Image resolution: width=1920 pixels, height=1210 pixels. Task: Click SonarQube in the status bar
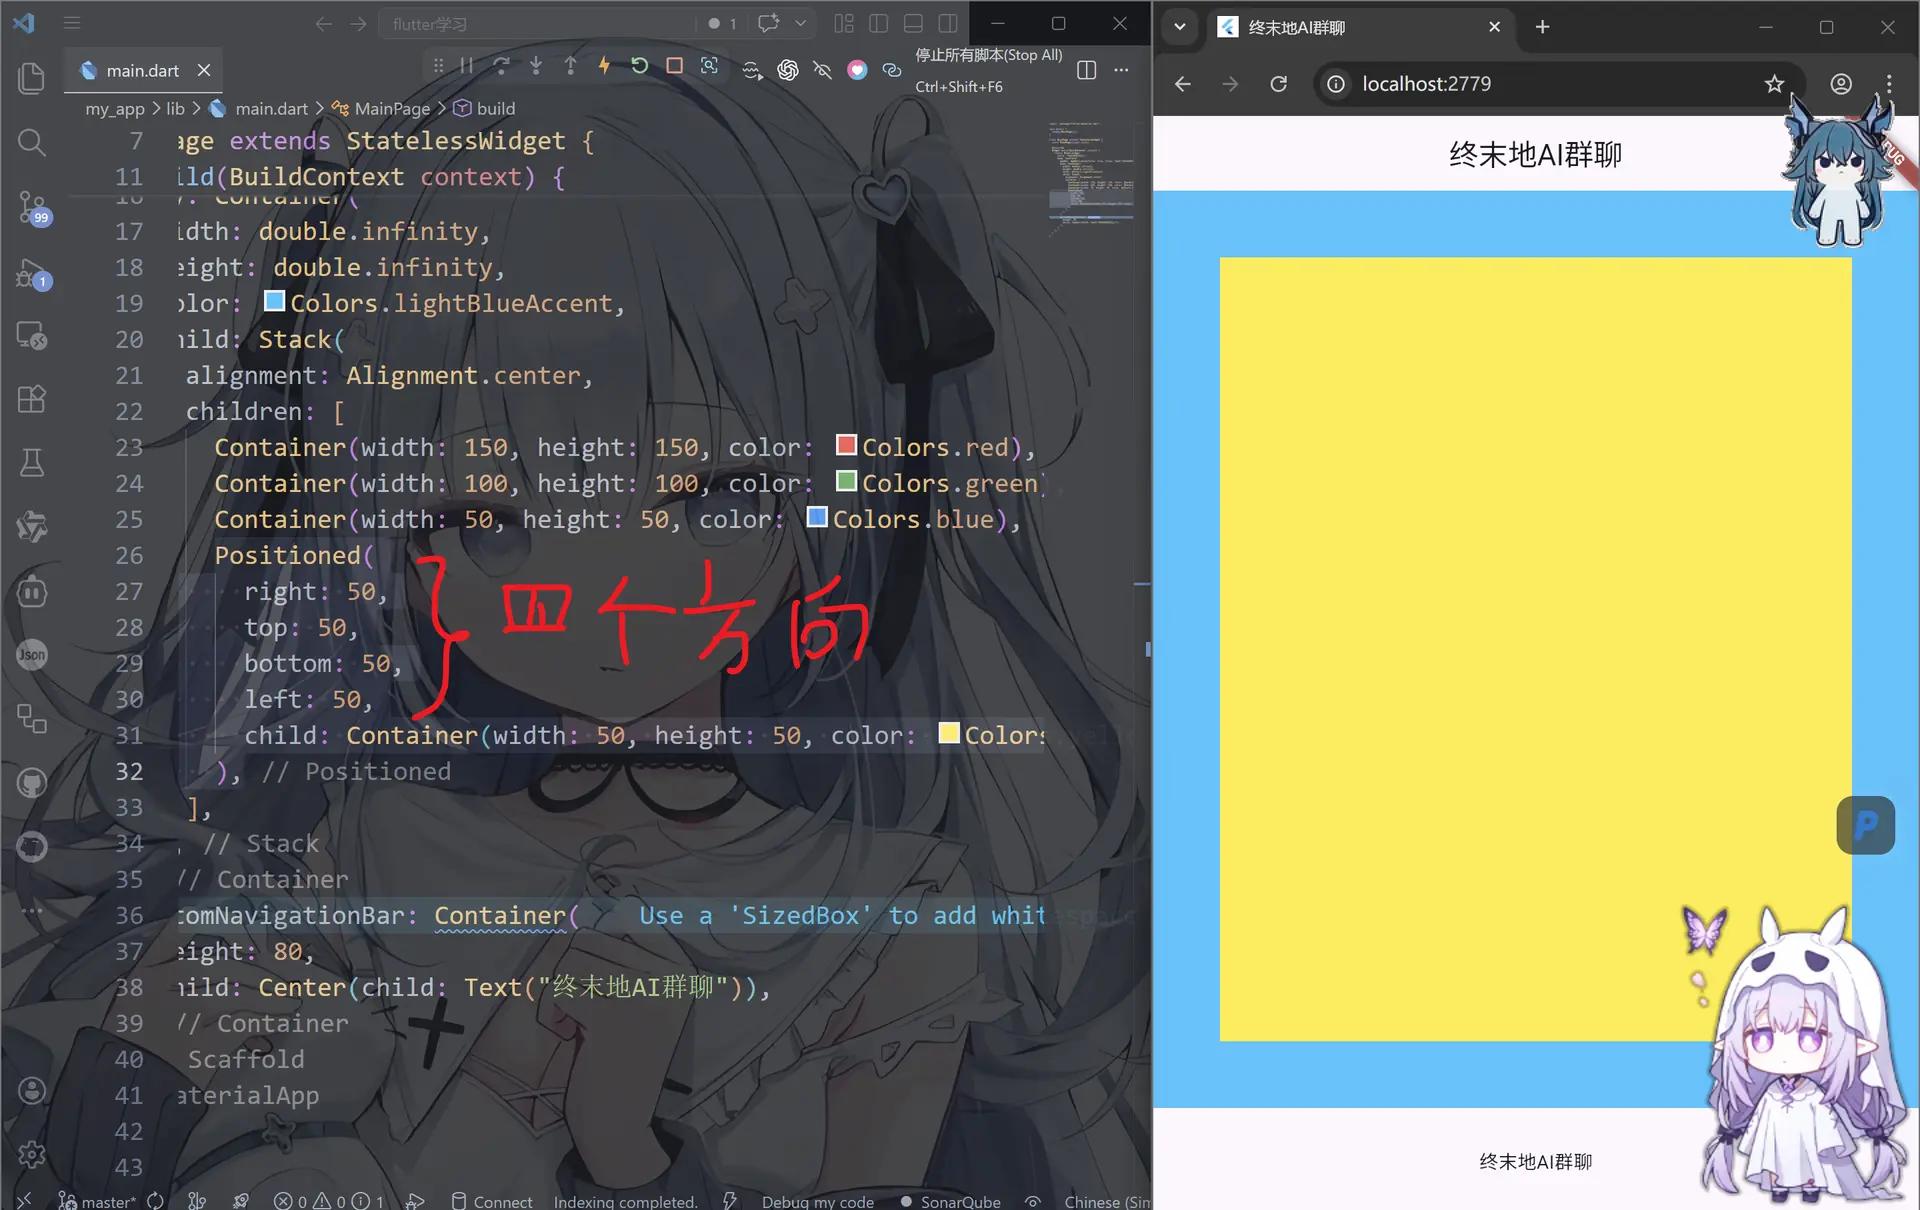(x=951, y=1201)
